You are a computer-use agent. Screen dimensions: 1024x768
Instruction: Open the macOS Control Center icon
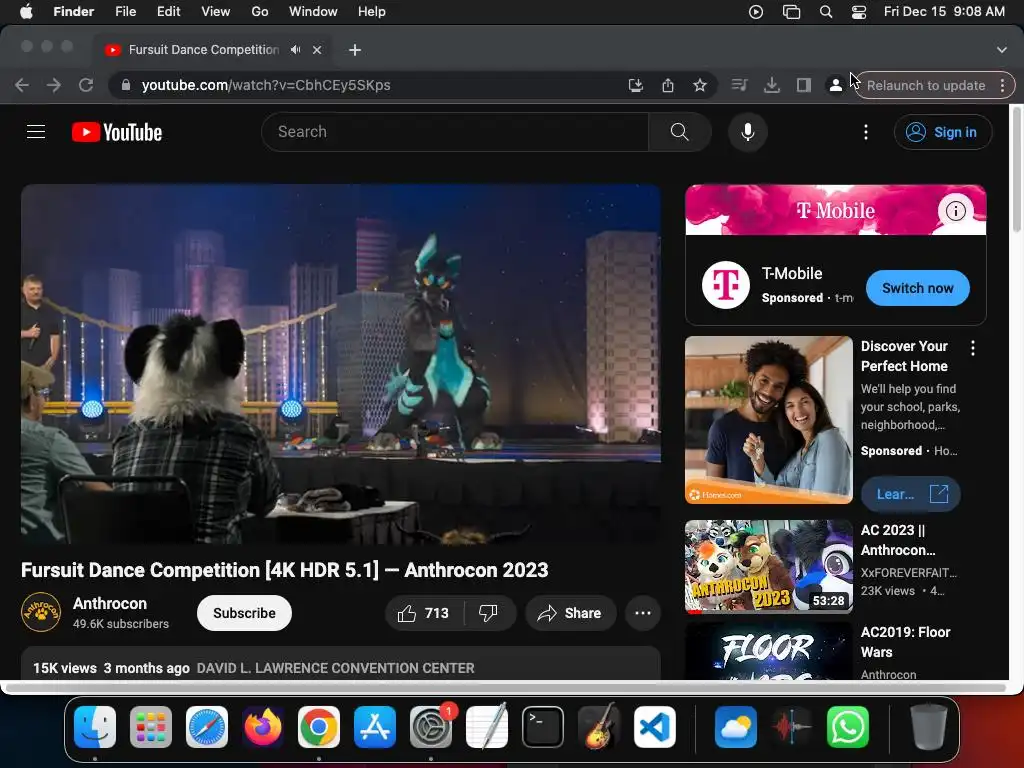click(x=859, y=12)
